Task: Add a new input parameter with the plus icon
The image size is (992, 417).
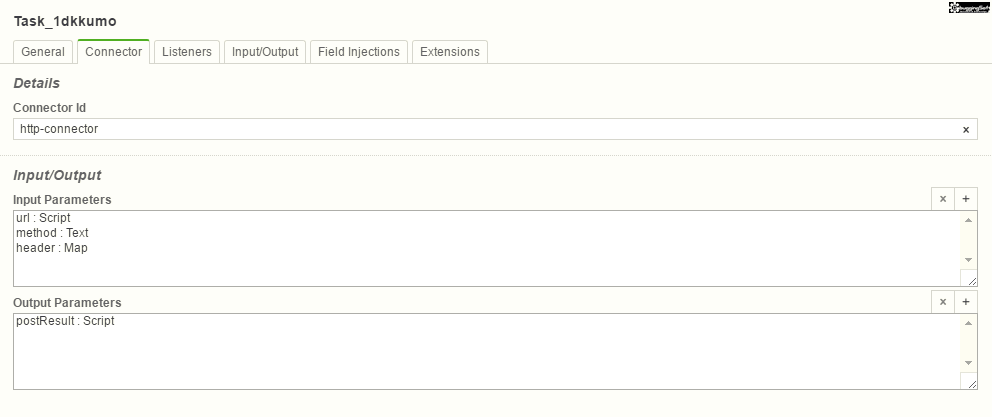Action: (965, 199)
